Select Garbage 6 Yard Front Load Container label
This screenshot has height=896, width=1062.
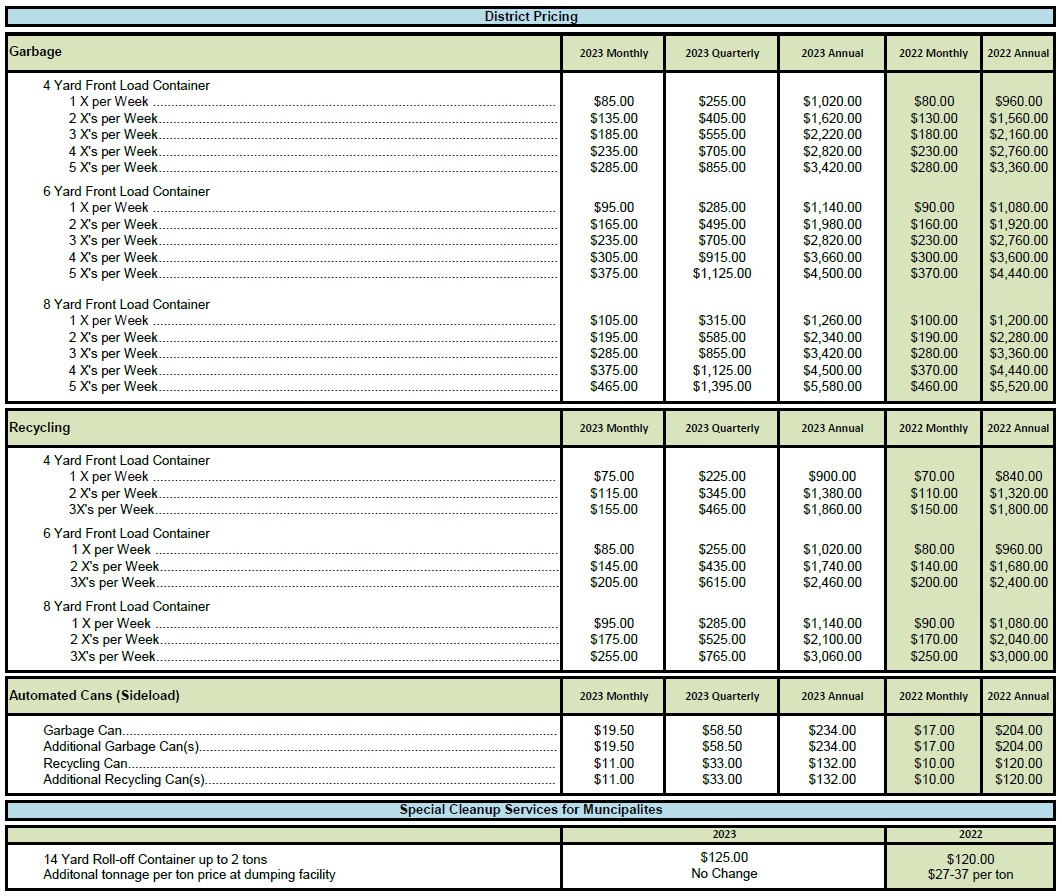127,191
